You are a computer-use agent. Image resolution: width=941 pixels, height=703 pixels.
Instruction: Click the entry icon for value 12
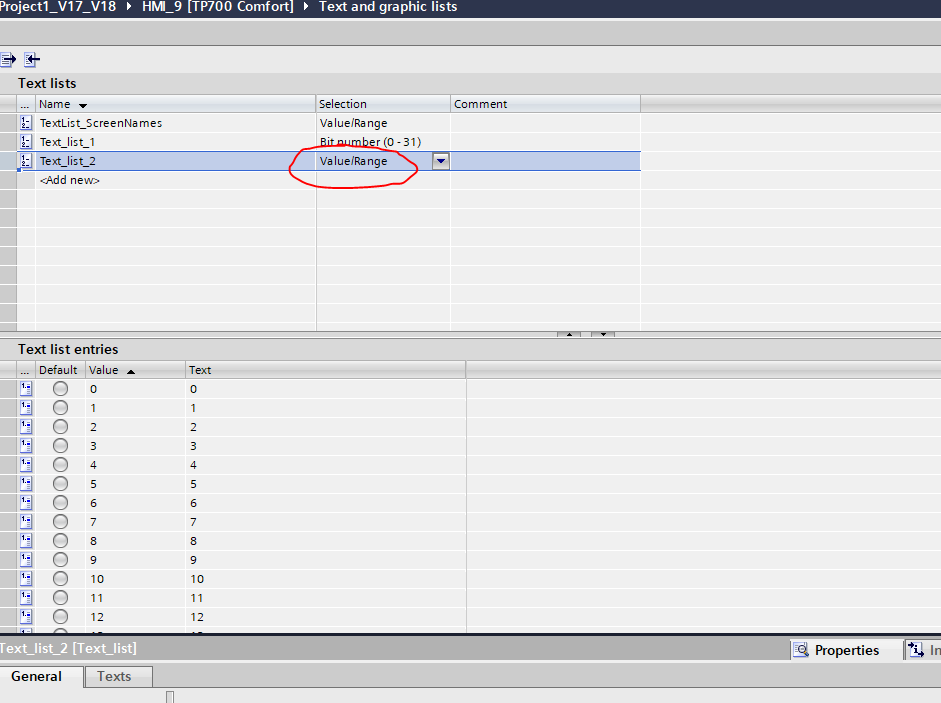coord(26,617)
